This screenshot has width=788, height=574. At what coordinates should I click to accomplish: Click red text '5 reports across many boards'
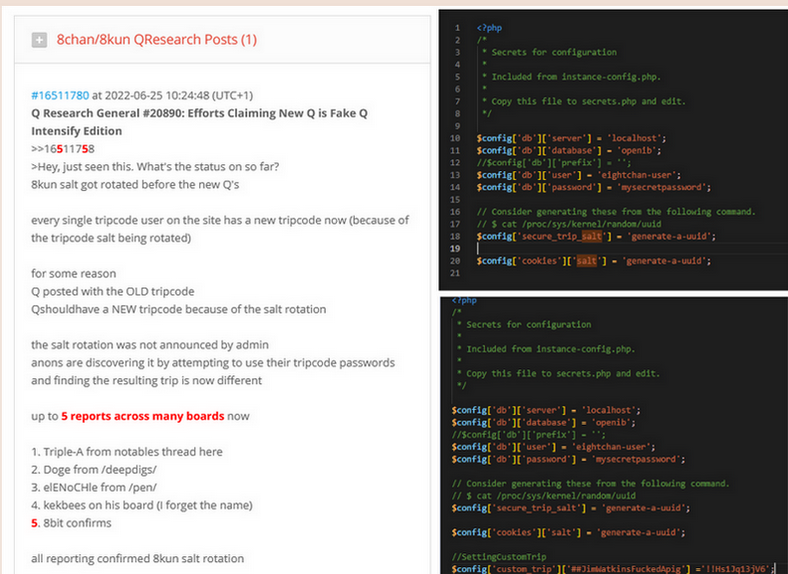tap(143, 416)
